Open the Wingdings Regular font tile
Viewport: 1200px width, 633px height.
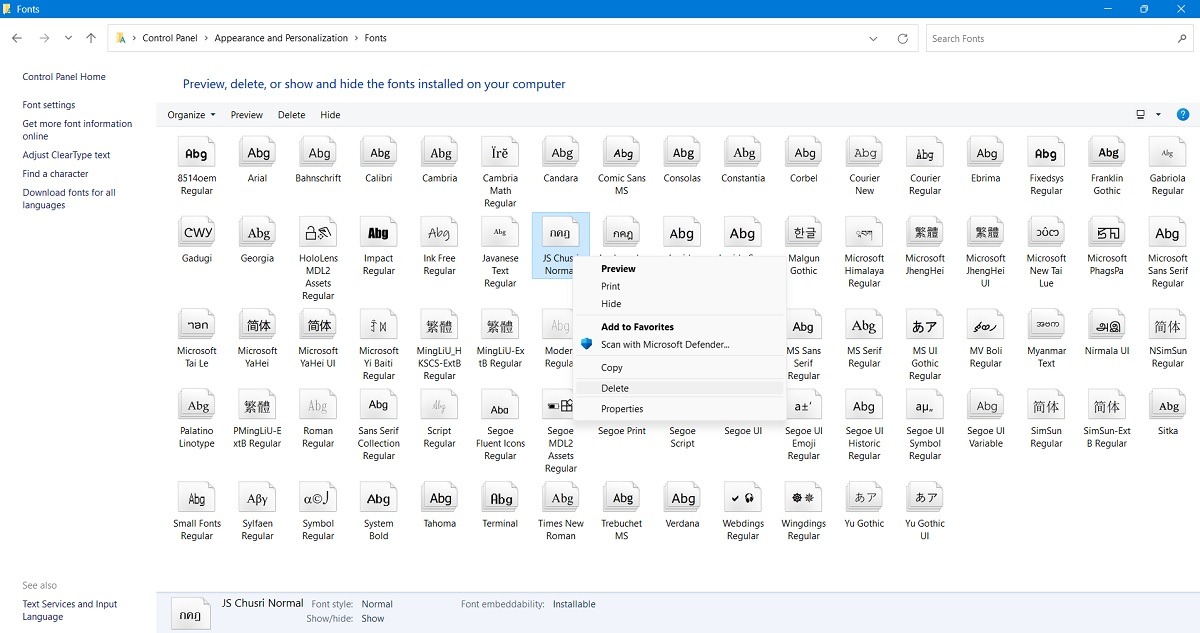pos(803,497)
